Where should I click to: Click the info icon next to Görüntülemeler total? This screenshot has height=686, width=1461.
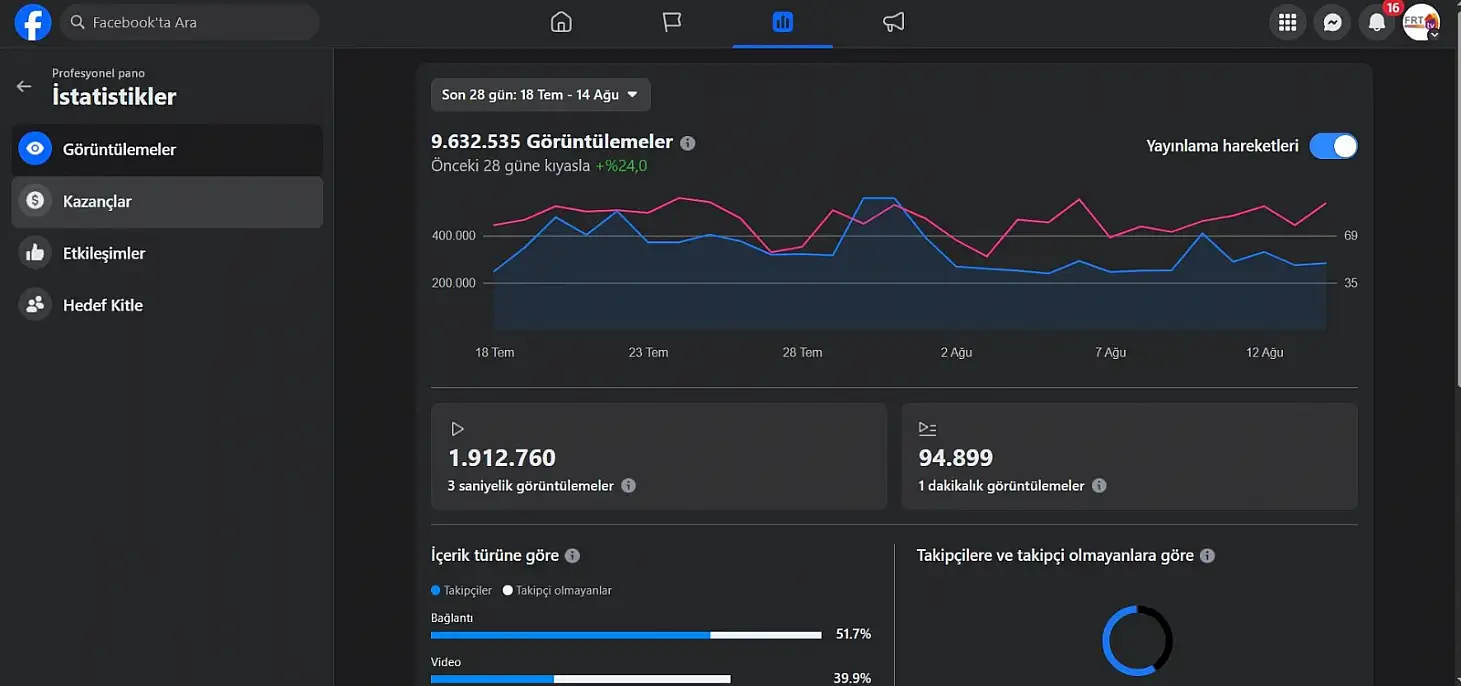pos(687,143)
